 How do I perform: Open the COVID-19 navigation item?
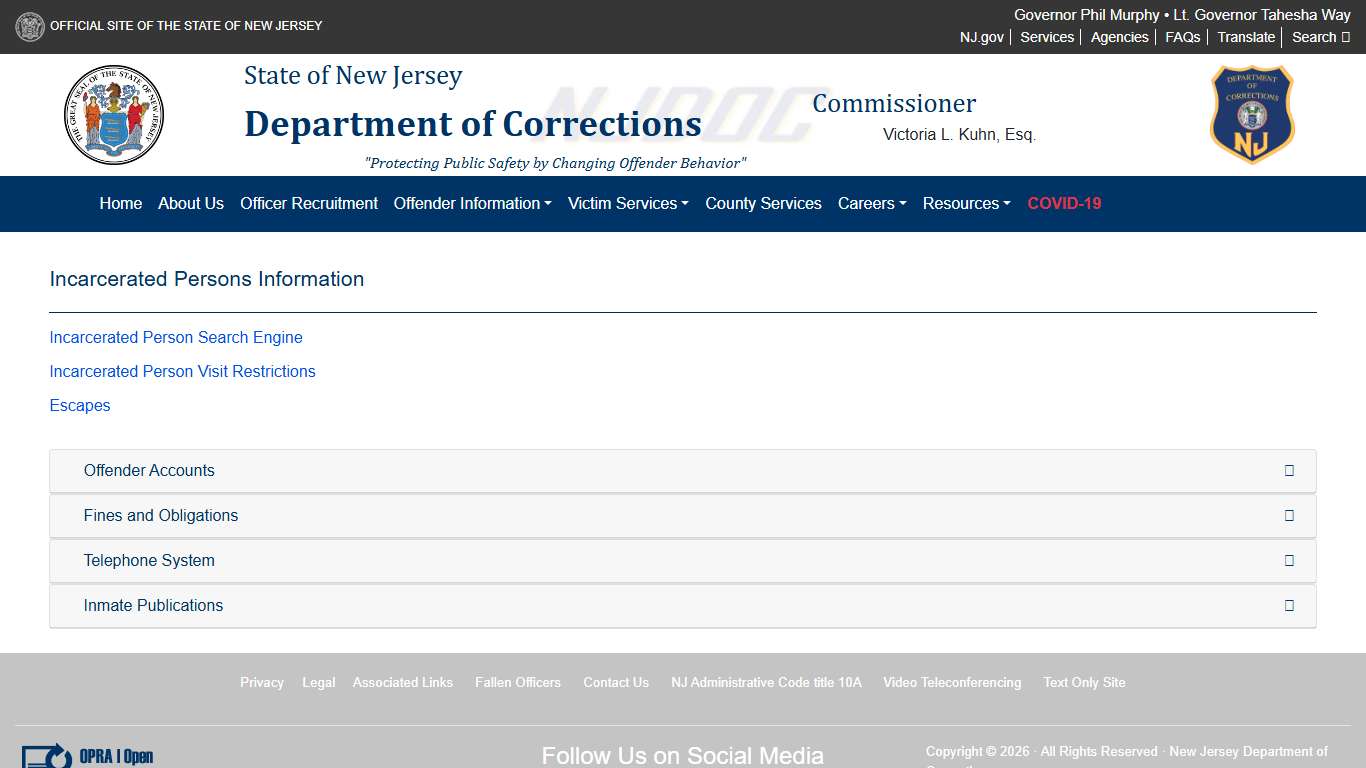tap(1064, 204)
